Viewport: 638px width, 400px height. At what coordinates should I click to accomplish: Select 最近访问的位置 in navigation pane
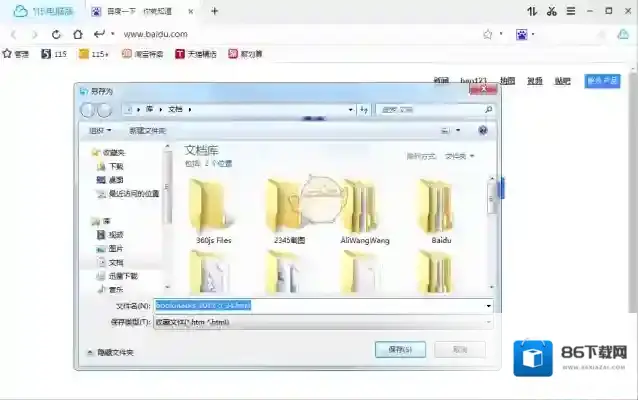pyautogui.click(x=128, y=194)
